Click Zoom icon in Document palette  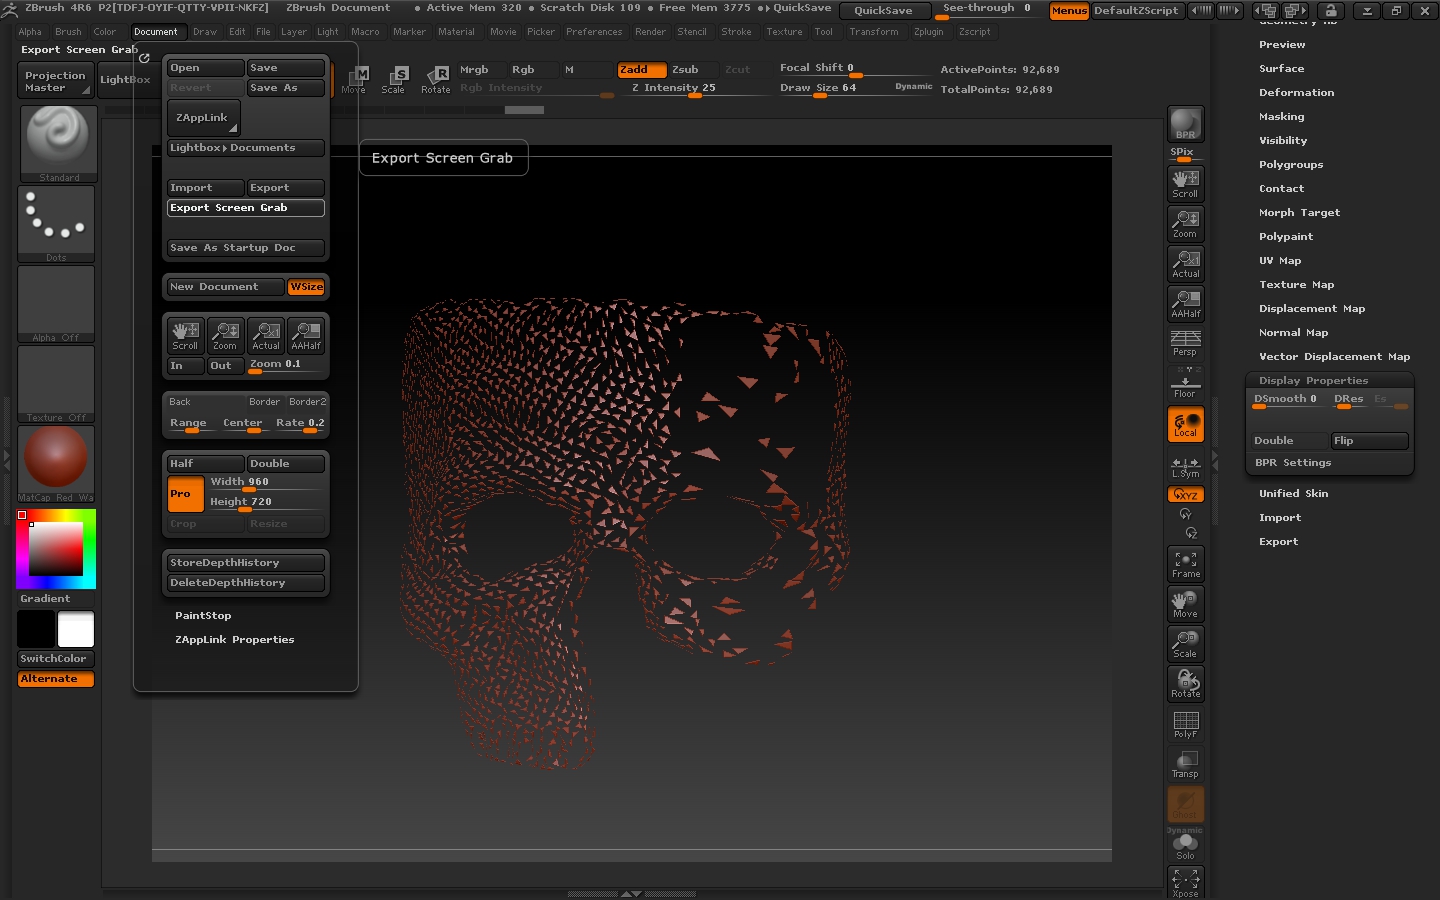[x=225, y=335]
